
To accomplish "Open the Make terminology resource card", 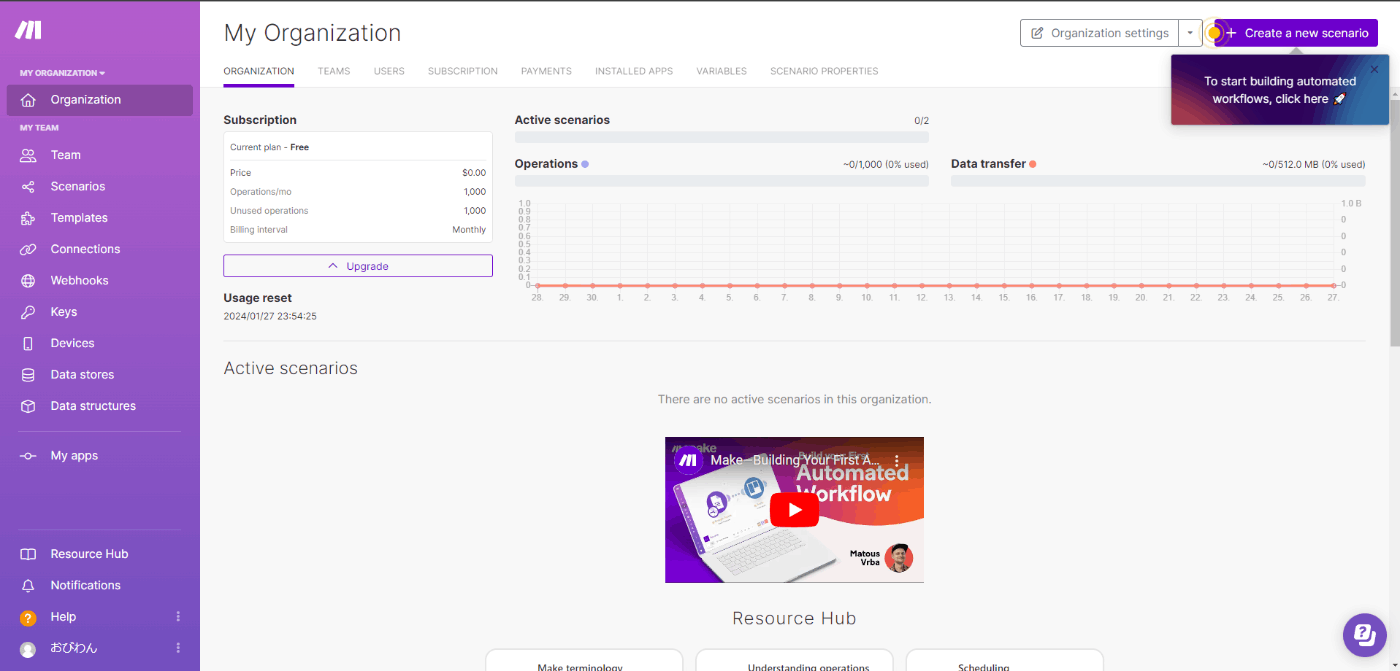I will pos(584,661).
